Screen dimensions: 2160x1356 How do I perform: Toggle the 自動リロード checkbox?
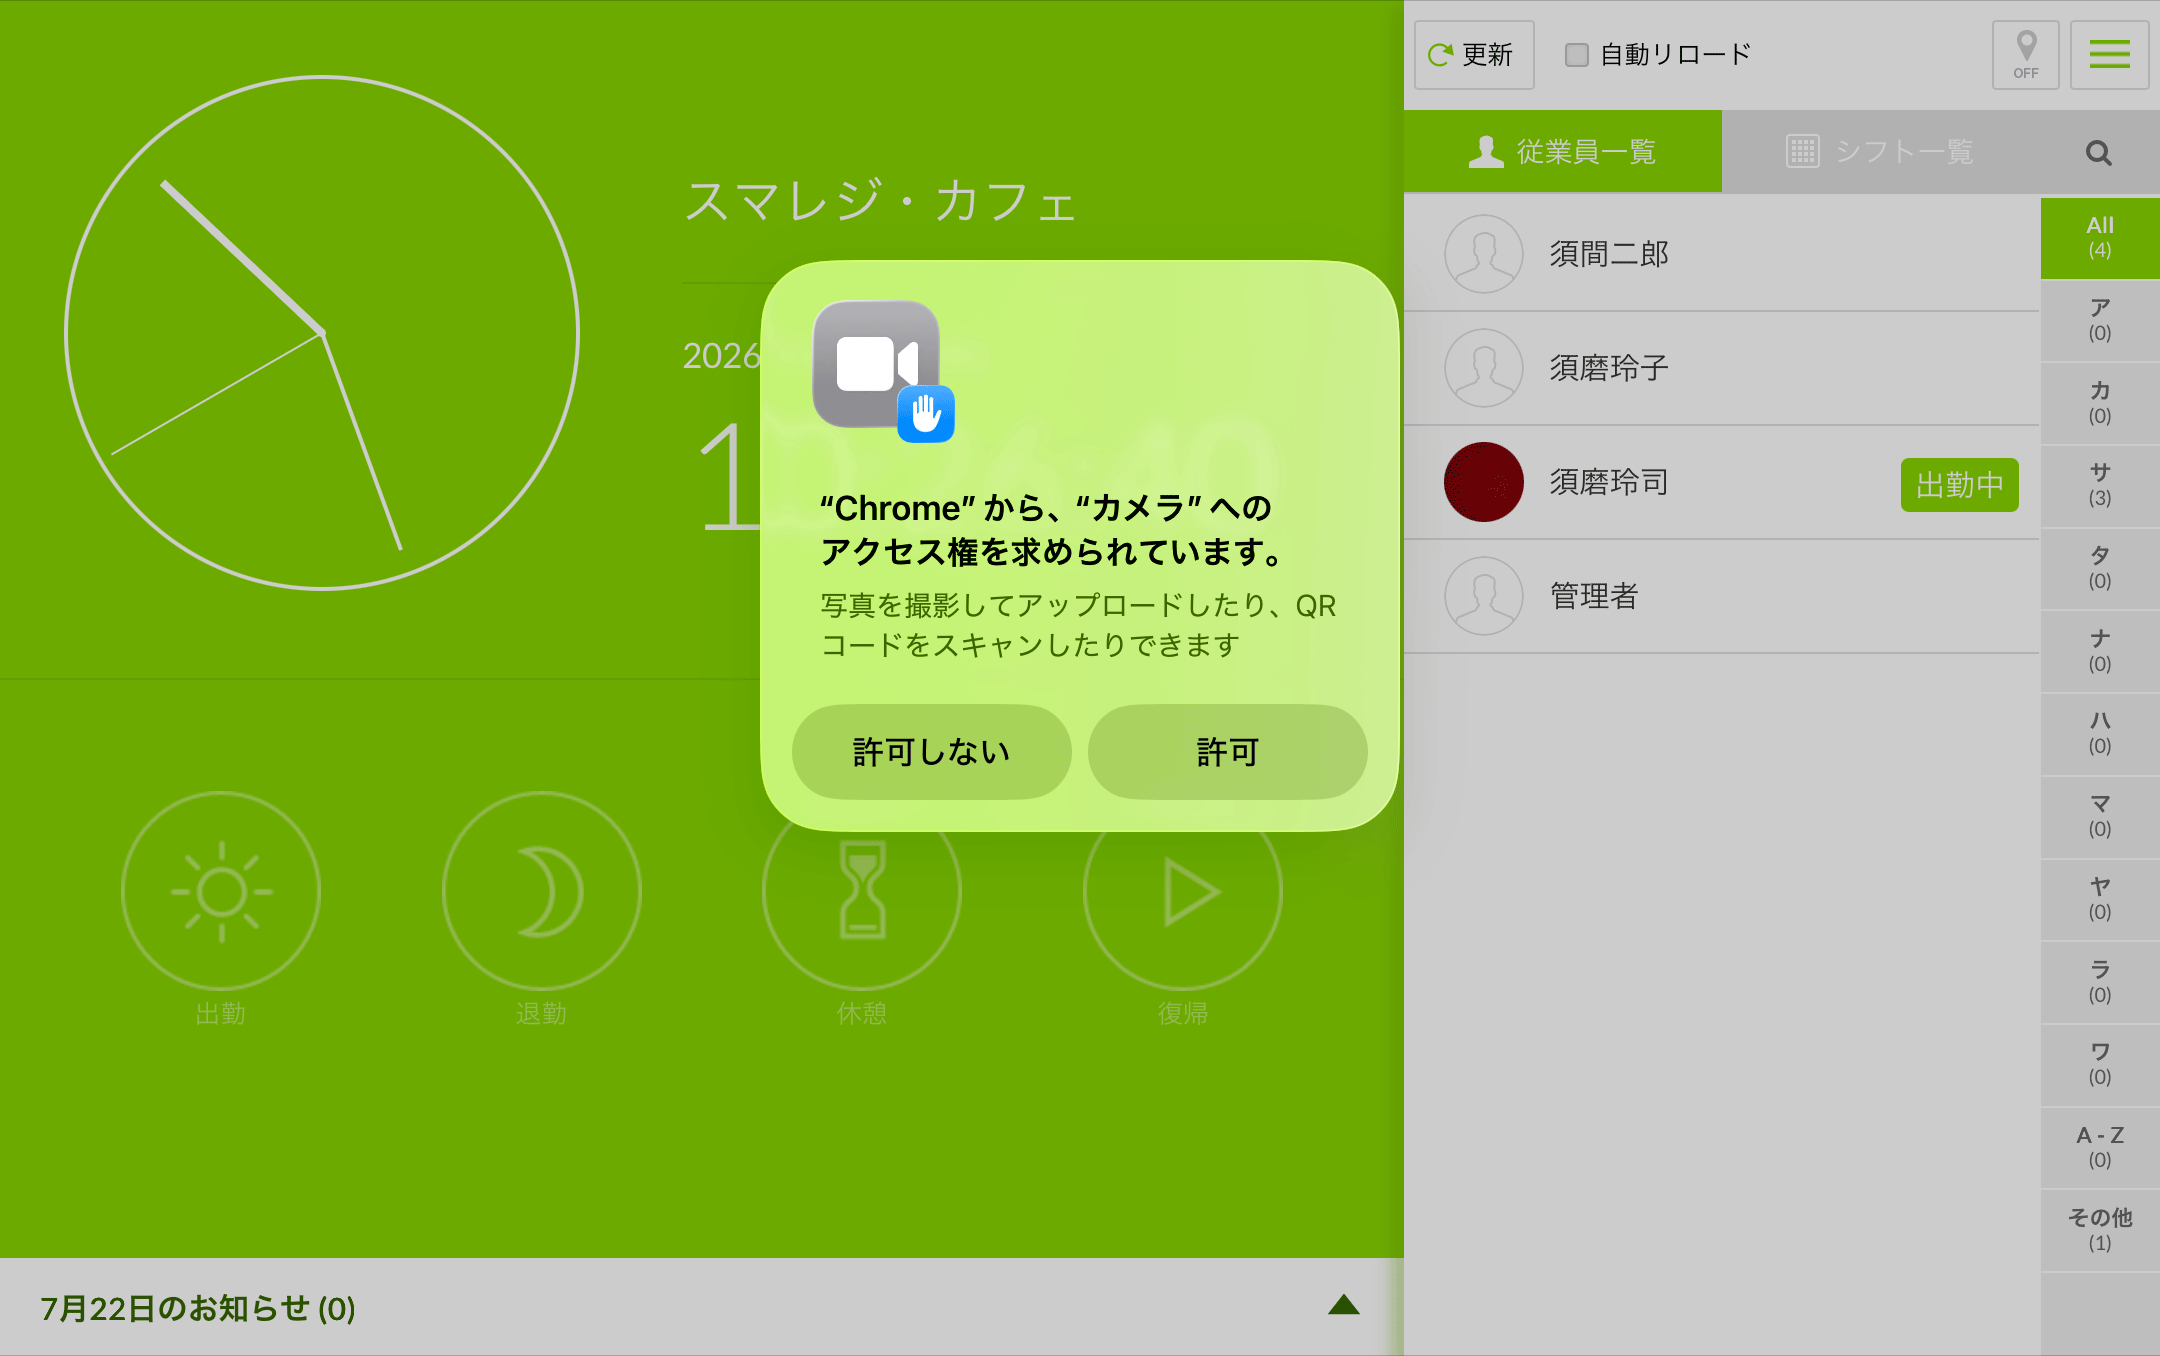click(x=1576, y=55)
